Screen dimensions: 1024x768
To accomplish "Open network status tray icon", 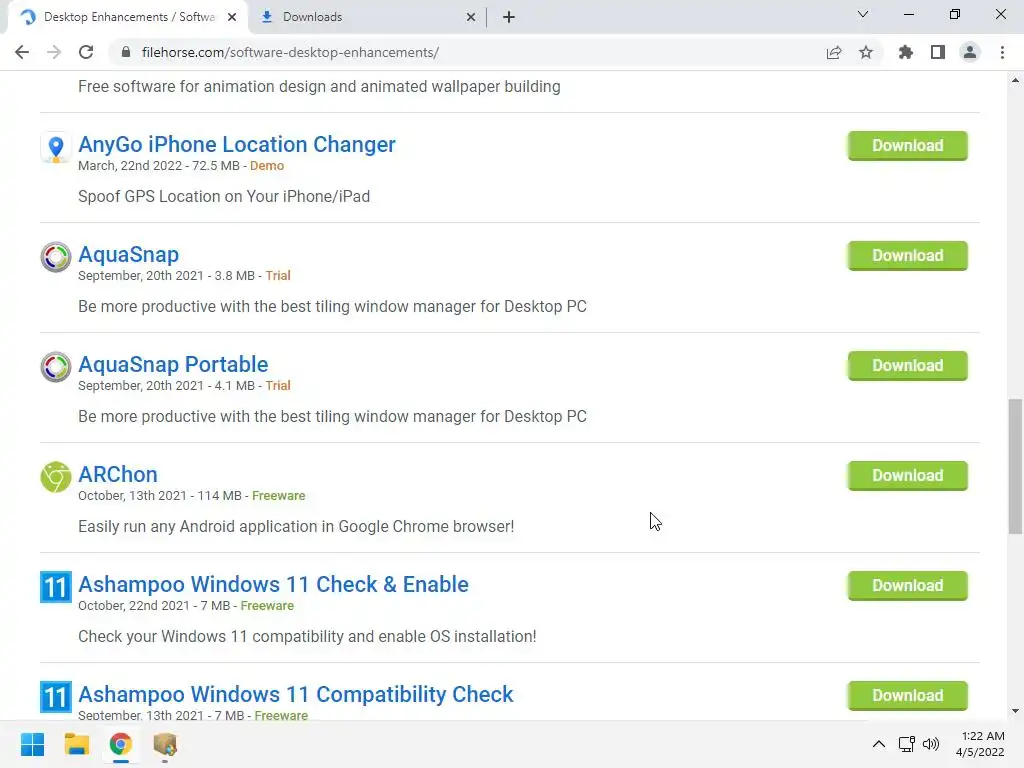I will click(906, 744).
